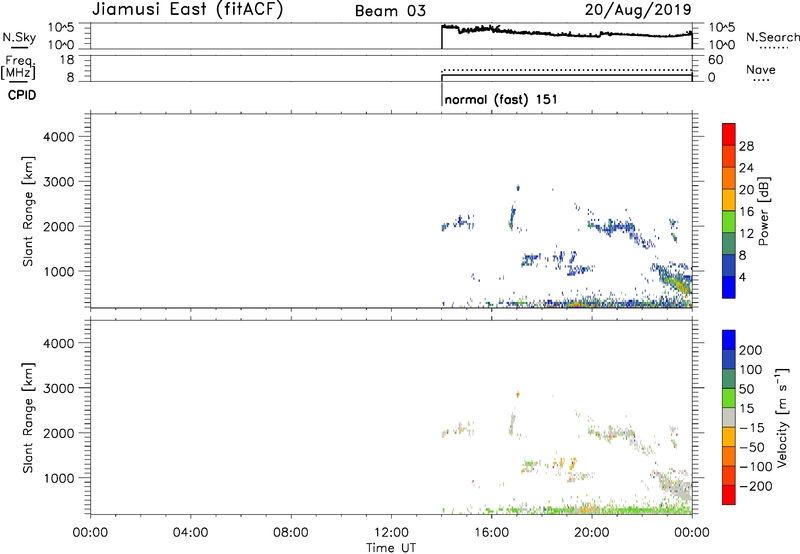Image resolution: width=800 pixels, height=554 pixels.
Task: Click the yellow 16-20 dB Power swatch
Action: pyautogui.click(x=729, y=199)
